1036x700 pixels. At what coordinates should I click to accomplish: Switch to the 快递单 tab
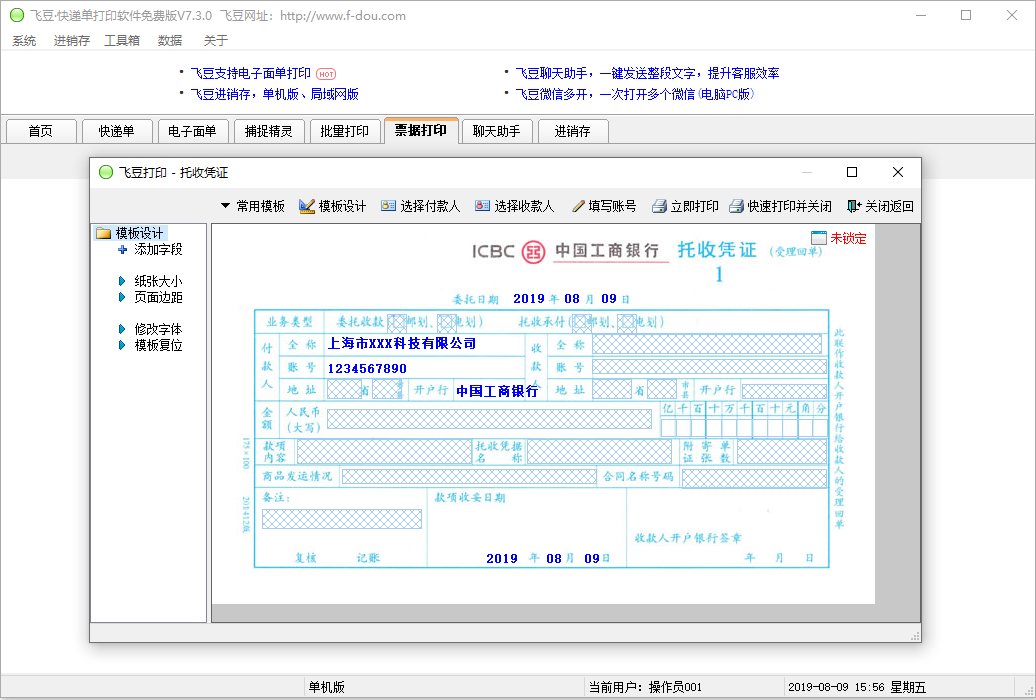click(117, 131)
